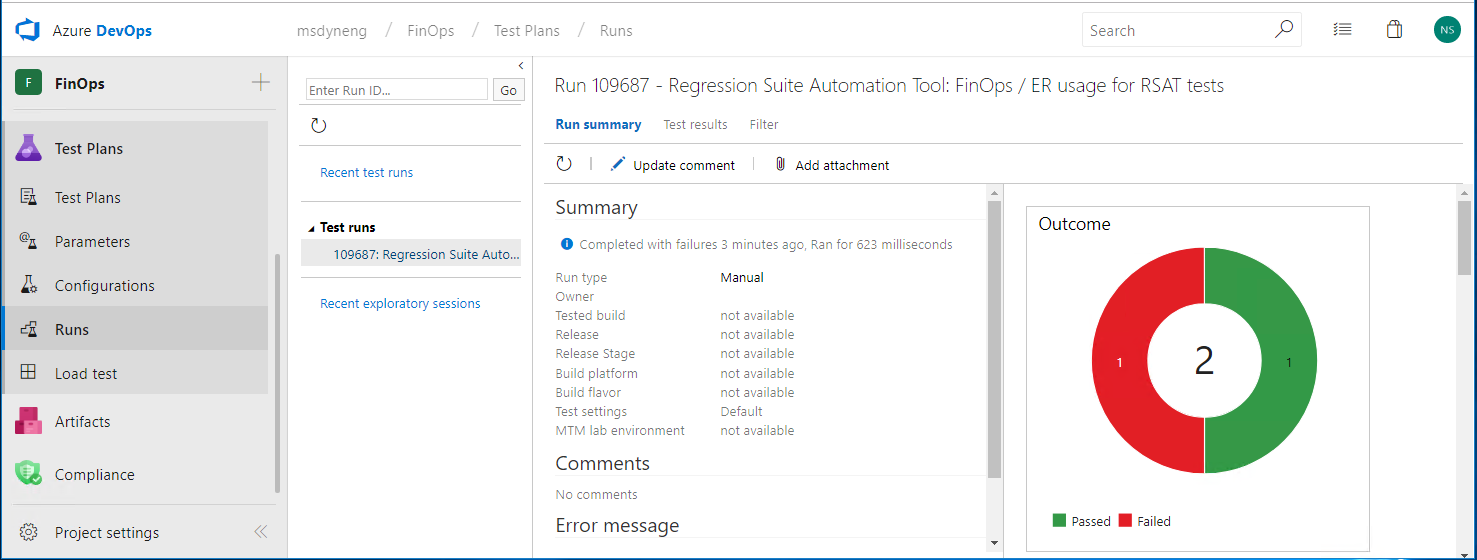Collapse the Test runs tree node
The width and height of the screenshot is (1477, 560).
(311, 228)
